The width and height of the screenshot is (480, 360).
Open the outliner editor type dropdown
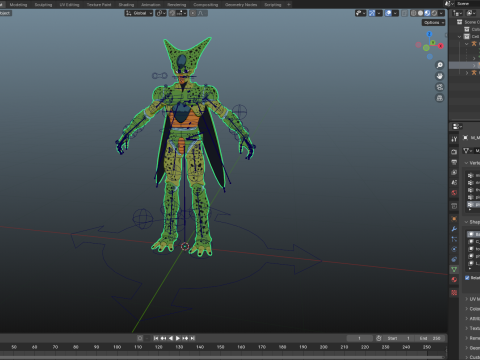[457, 13]
